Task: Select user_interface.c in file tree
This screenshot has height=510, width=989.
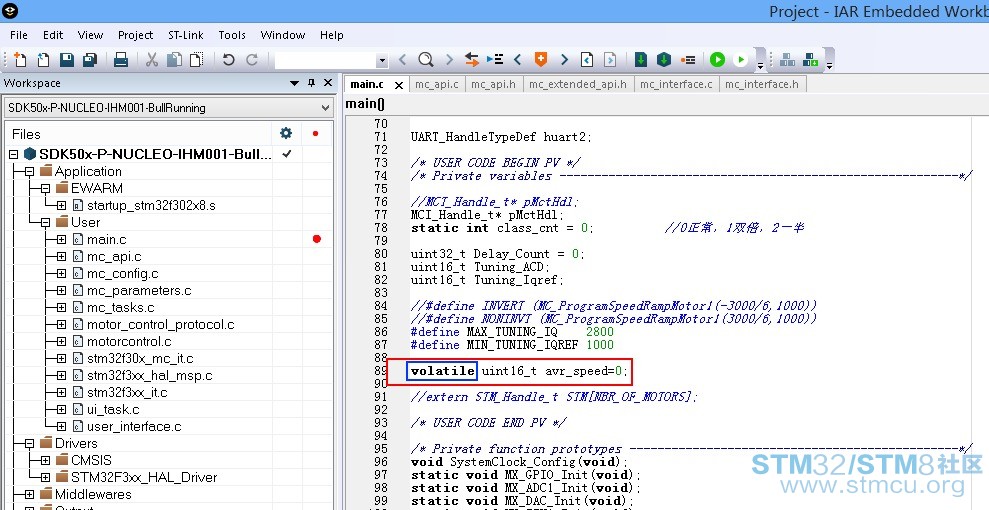Action: pos(134,427)
